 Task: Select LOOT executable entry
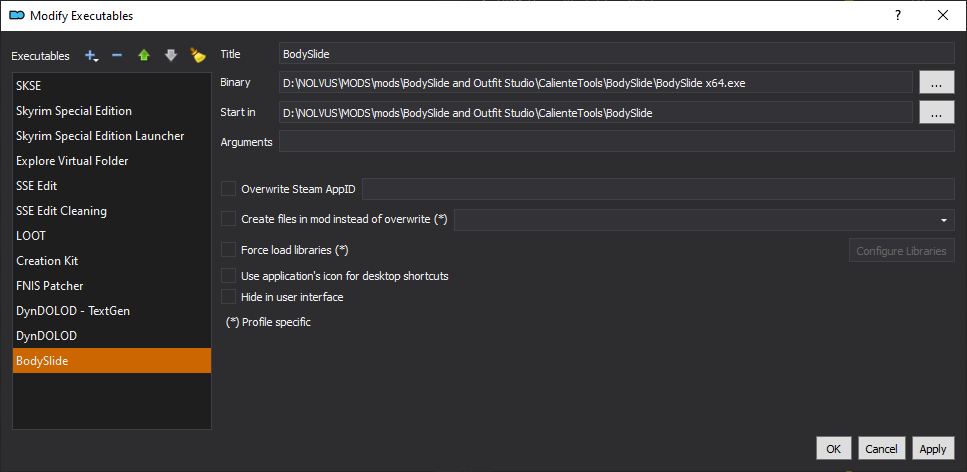112,236
